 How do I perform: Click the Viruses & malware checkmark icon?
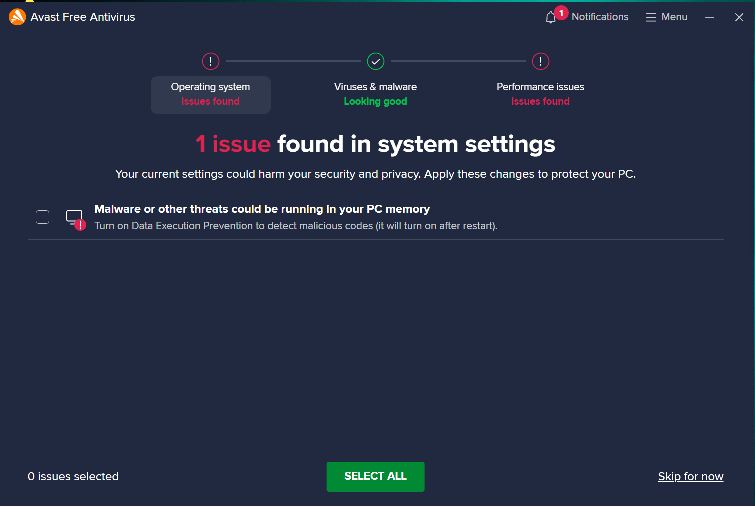pos(375,62)
